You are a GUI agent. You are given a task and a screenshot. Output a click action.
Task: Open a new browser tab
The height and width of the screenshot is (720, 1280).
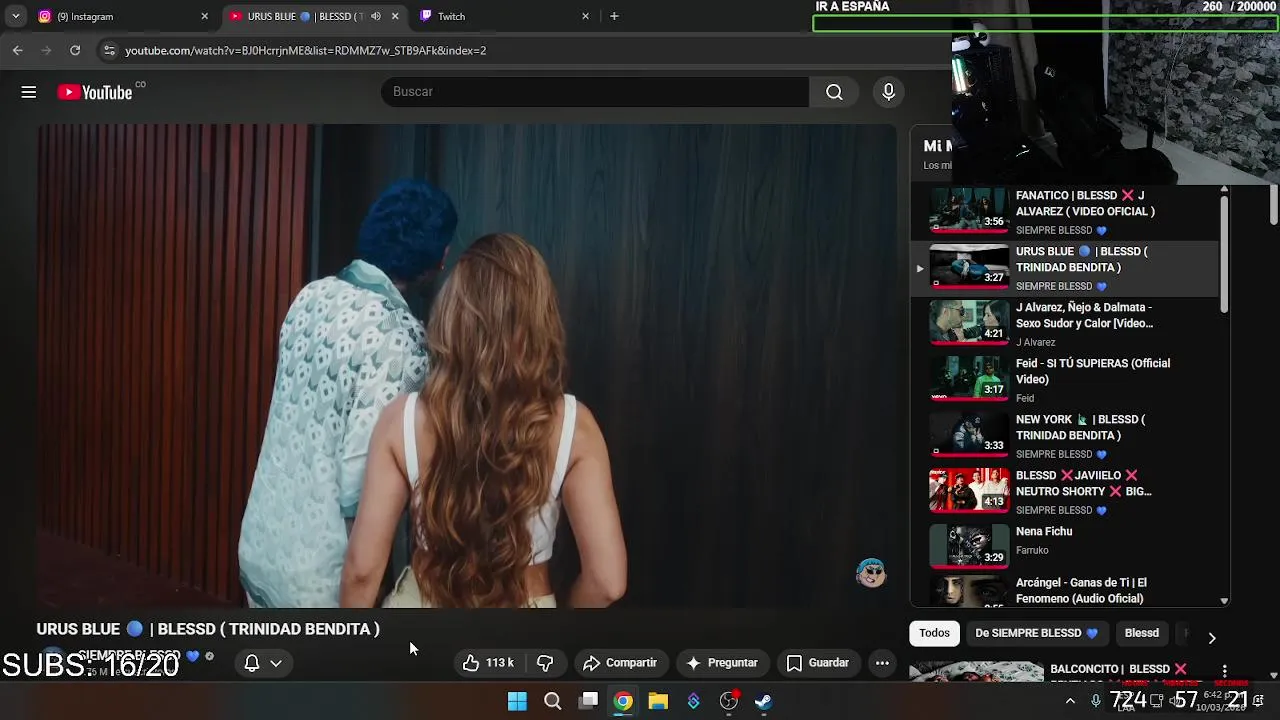point(614,16)
